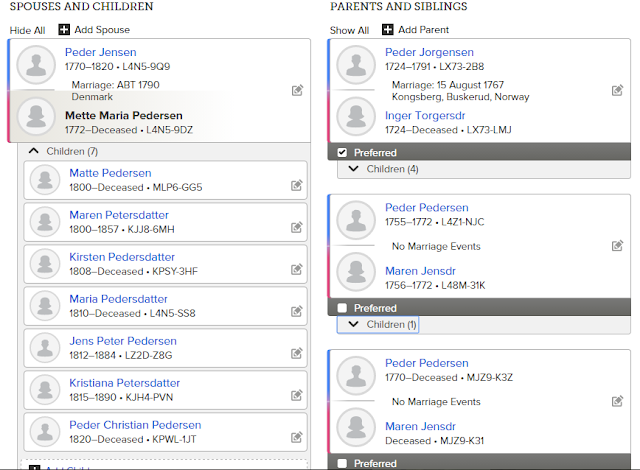This screenshot has height=470, width=640.
Task: Edit relationship for Jens Peter Pedersen
Action: pyautogui.click(x=297, y=353)
